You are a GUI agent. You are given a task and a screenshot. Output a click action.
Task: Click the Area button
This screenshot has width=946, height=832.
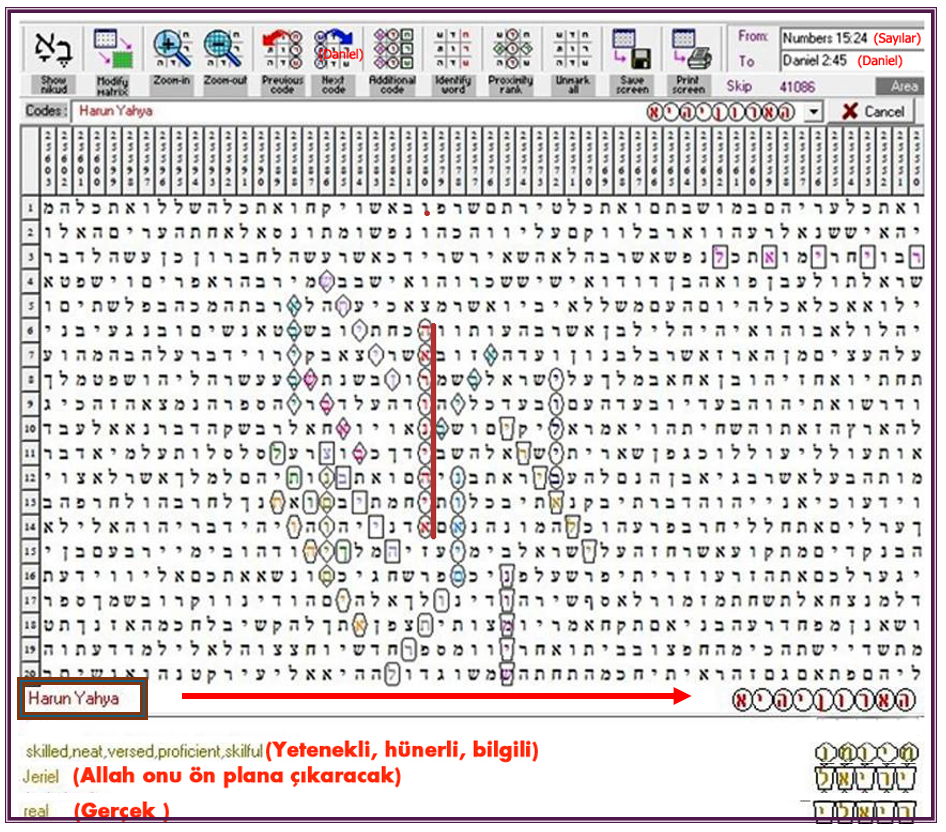[x=900, y=87]
